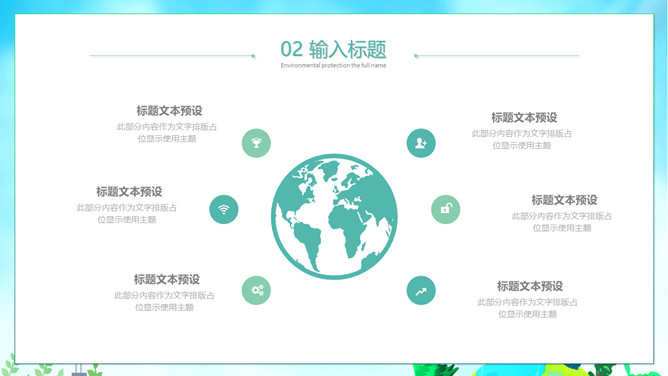Click the 'Environmental protection the full name' subtitle
The height and width of the screenshot is (376, 668).
(x=333, y=65)
